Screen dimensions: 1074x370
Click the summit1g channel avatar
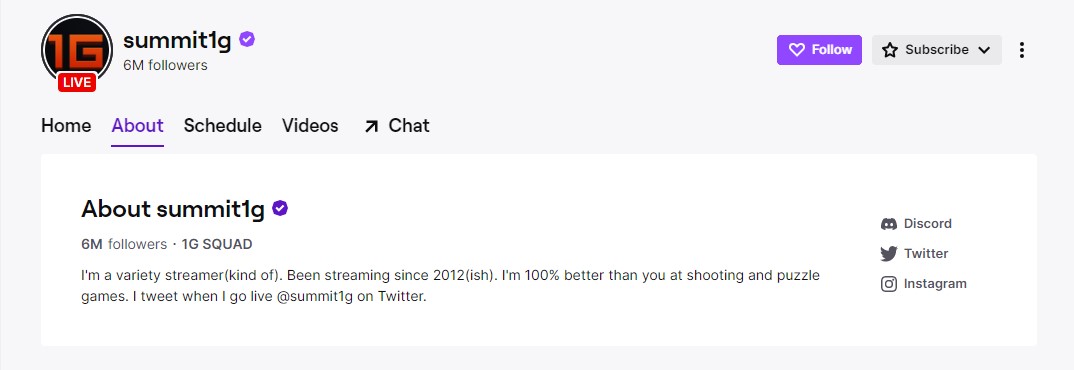[77, 49]
